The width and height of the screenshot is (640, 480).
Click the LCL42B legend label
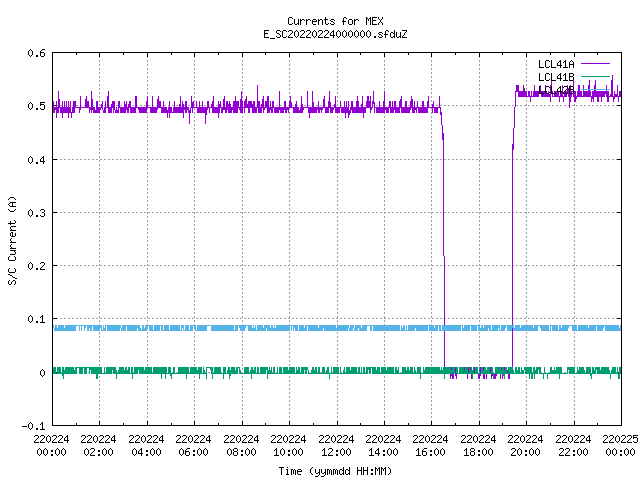pyautogui.click(x=556, y=90)
